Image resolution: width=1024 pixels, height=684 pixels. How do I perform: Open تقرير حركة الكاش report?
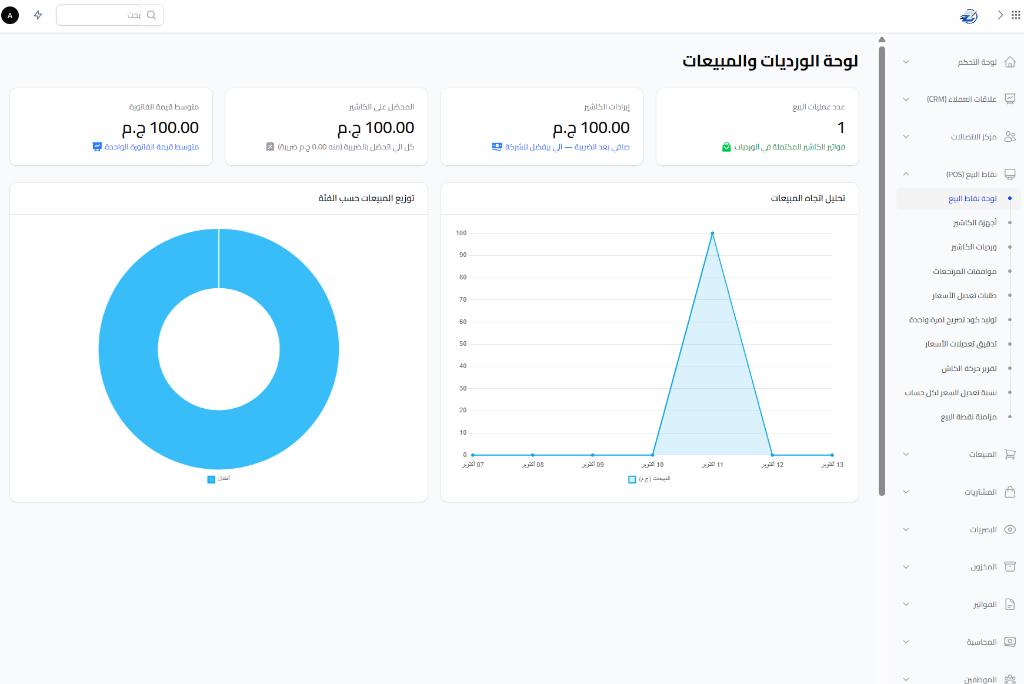click(969, 368)
